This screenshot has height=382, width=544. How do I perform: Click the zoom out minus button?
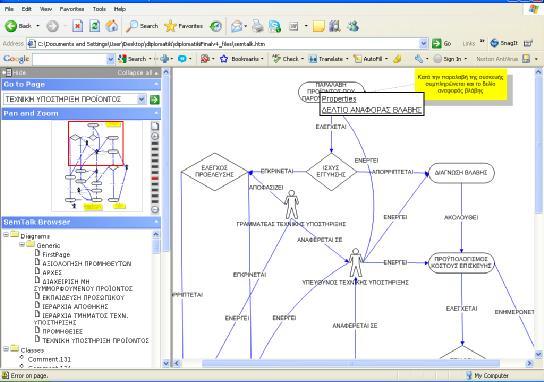tap(155, 209)
